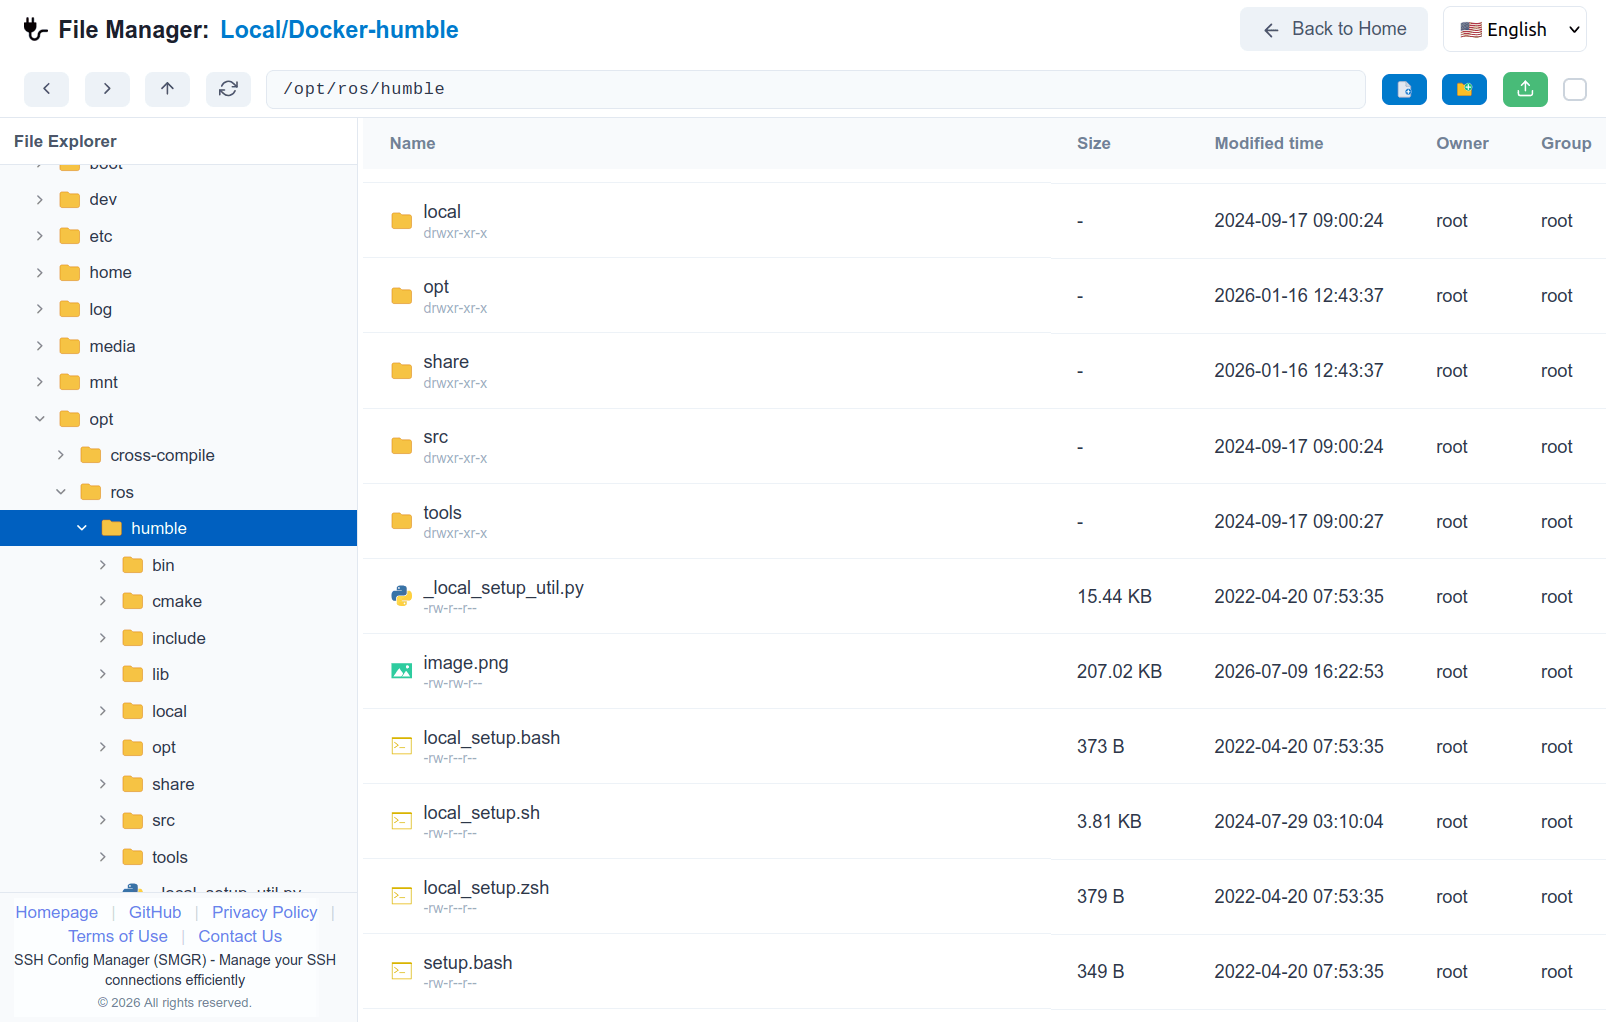Click the script icon of local_setup.sh
This screenshot has width=1606, height=1022.
[x=402, y=821]
